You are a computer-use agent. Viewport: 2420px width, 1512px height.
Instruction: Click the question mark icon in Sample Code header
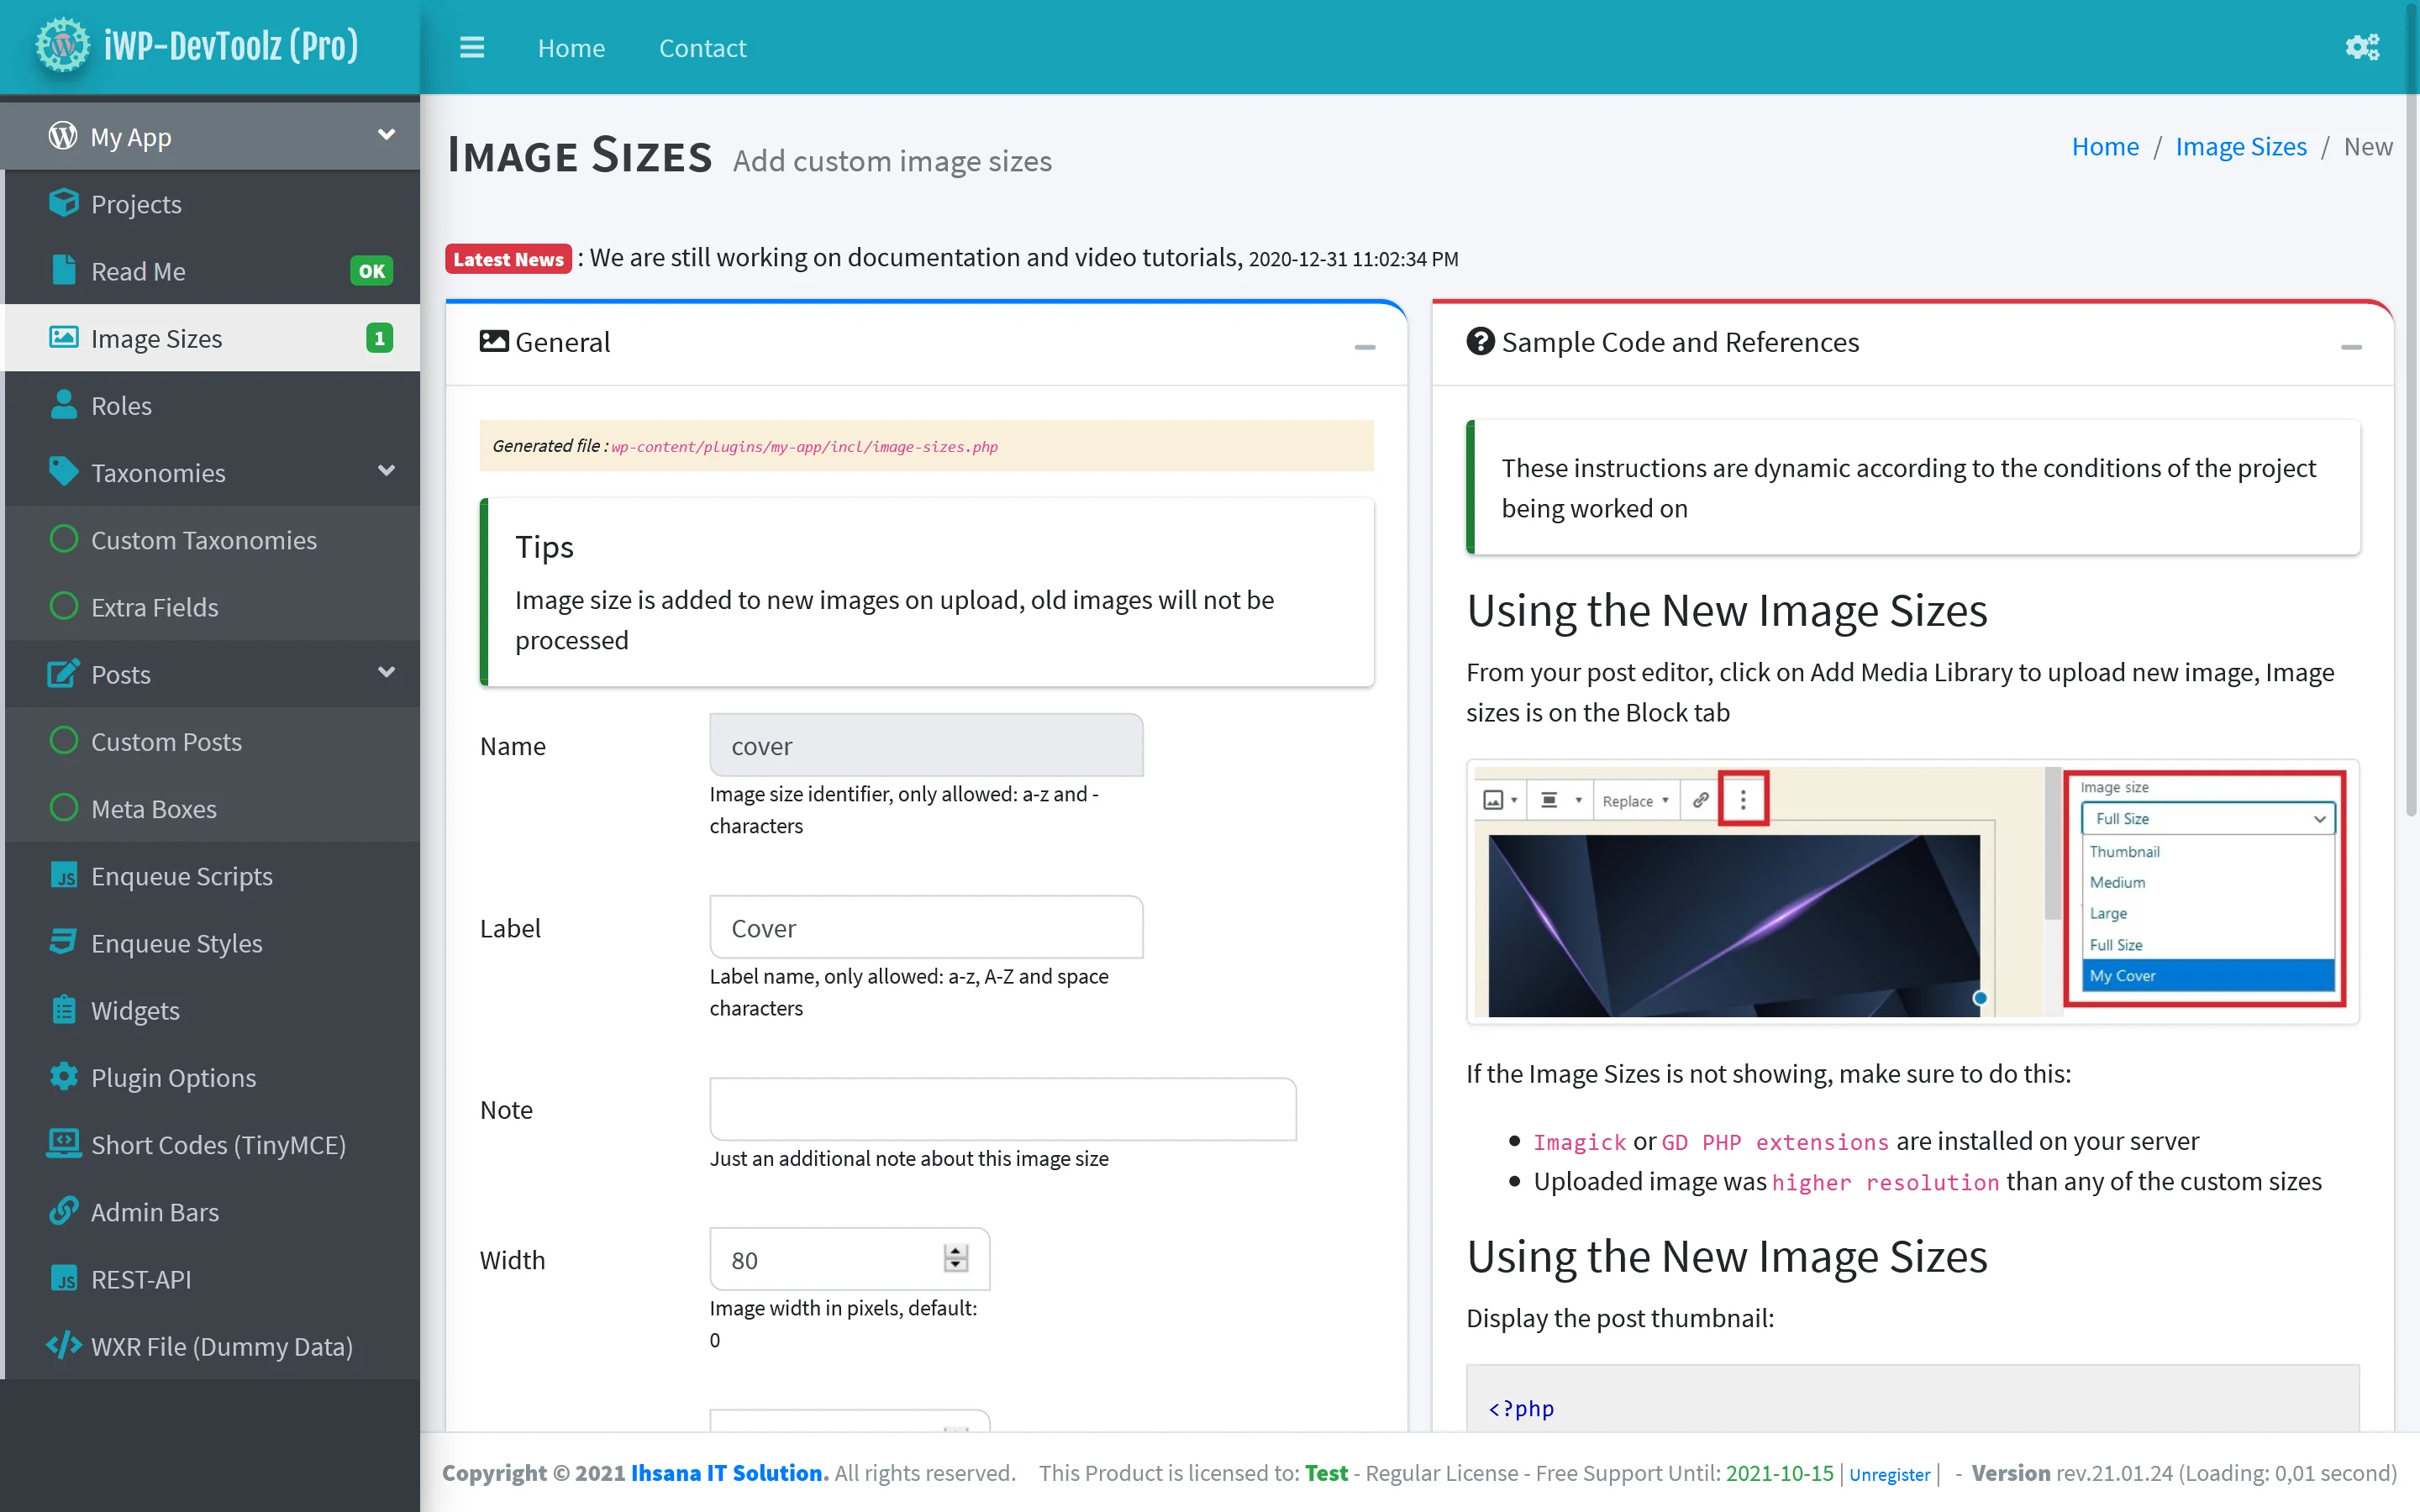[1480, 342]
